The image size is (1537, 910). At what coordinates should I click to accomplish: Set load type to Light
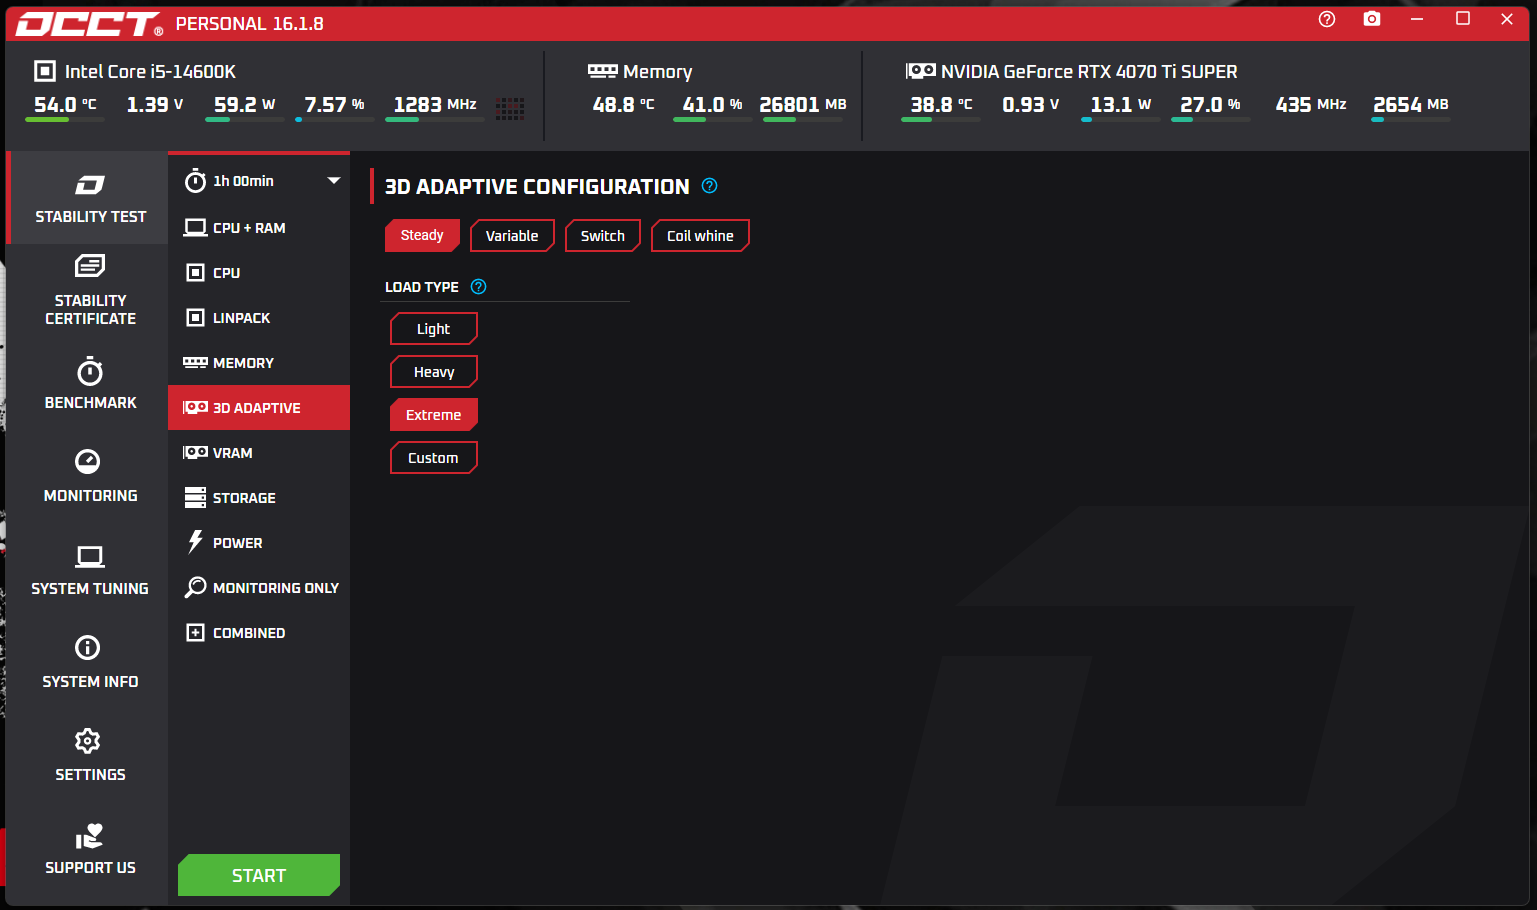434,329
